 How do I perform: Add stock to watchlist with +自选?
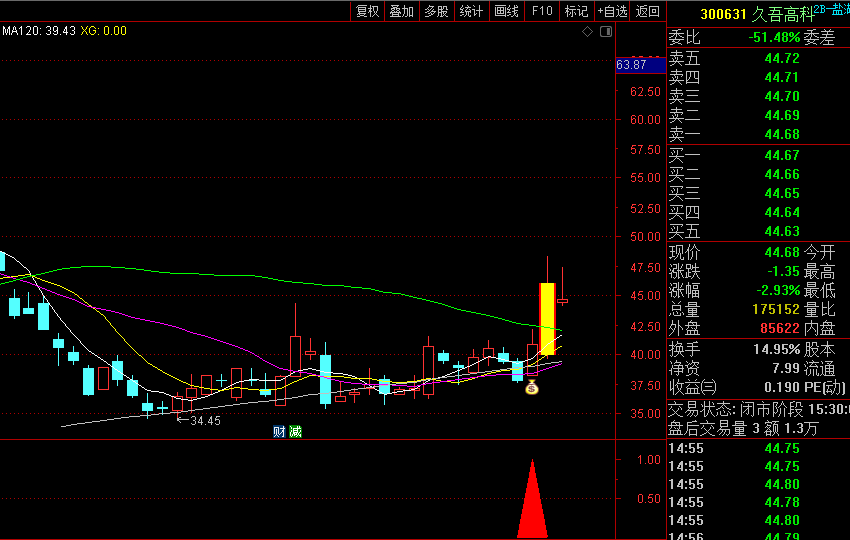coord(612,11)
